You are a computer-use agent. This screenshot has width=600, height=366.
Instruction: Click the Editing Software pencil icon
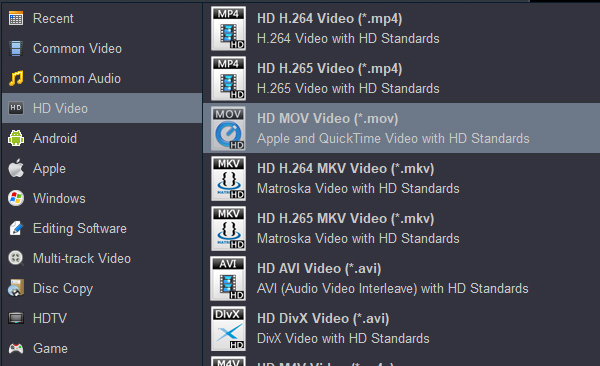16,228
